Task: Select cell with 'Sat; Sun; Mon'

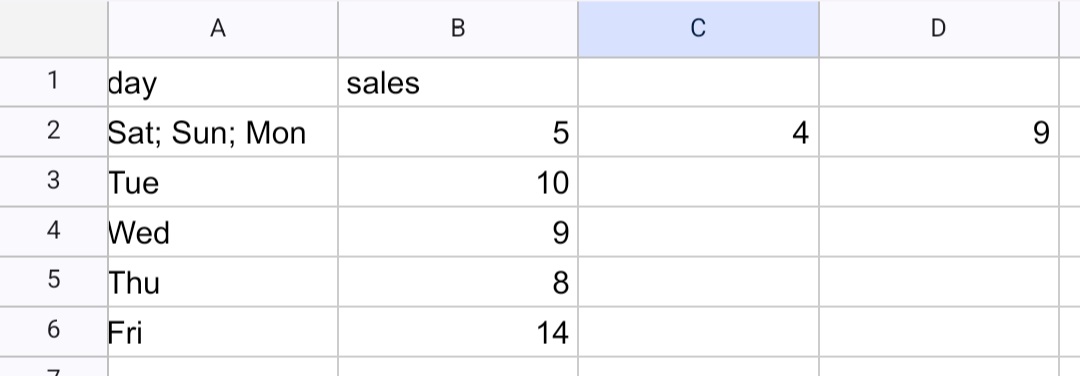Action: [x=222, y=132]
